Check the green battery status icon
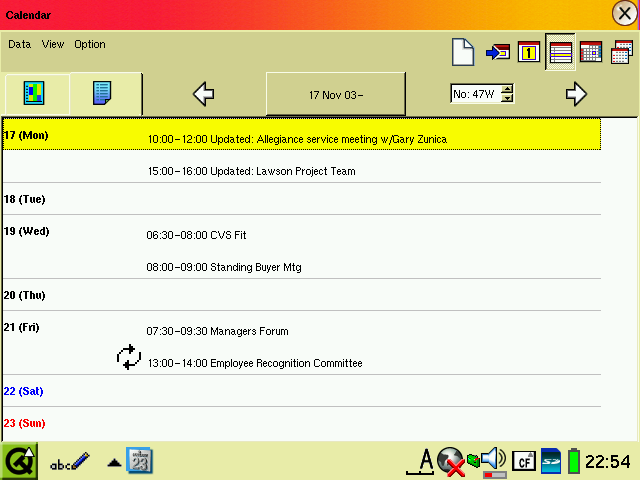 click(x=574, y=461)
